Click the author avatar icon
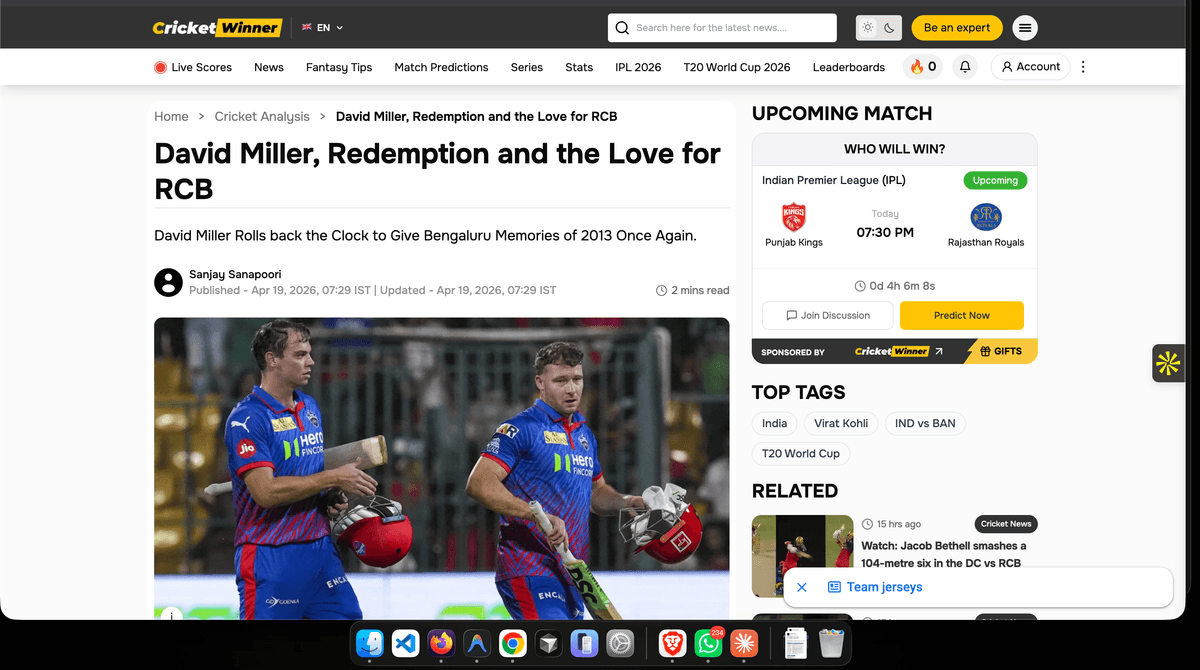This screenshot has width=1200, height=670. coord(168,282)
